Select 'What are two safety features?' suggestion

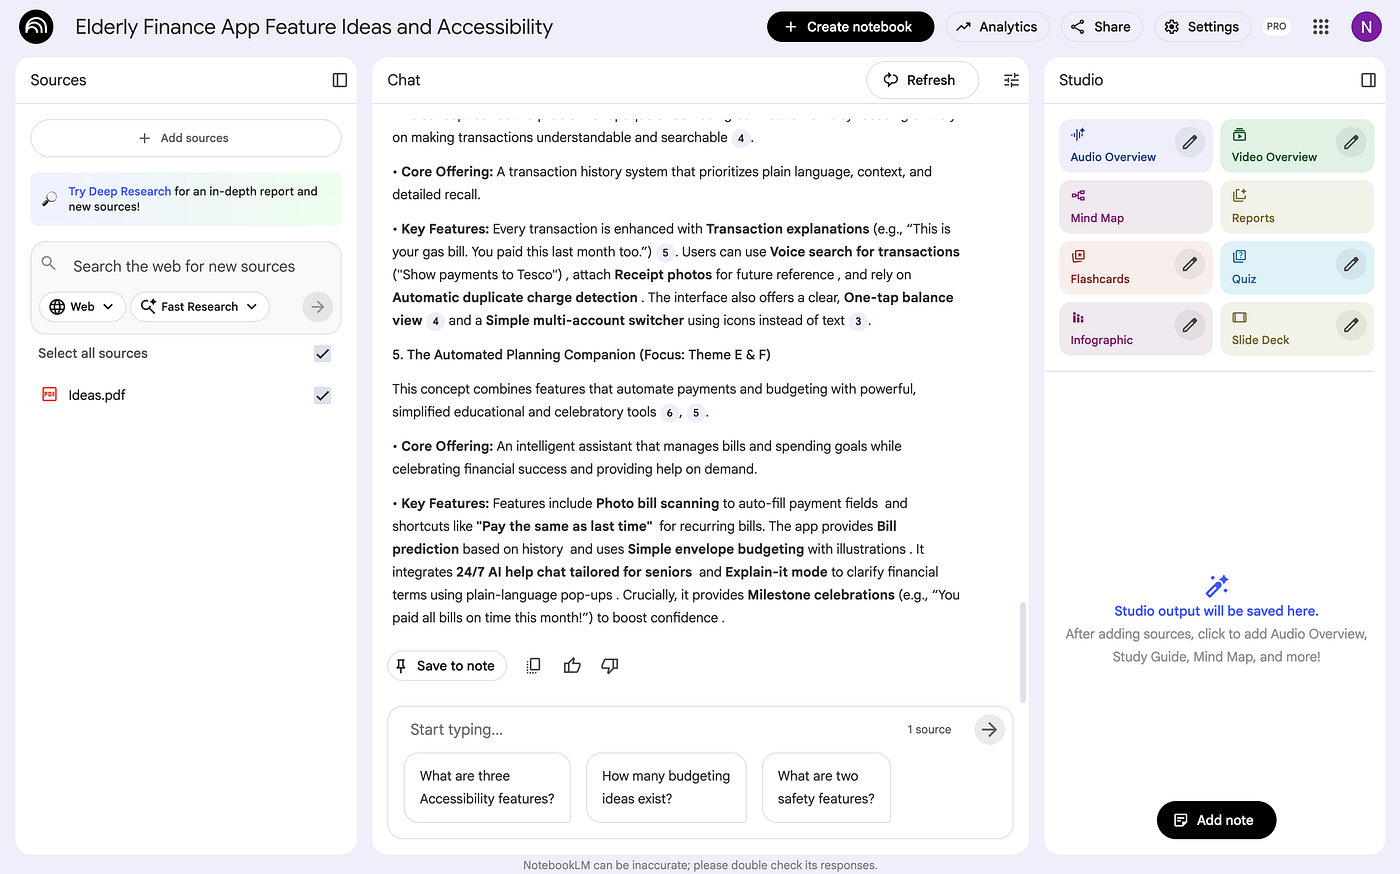[x=826, y=788]
